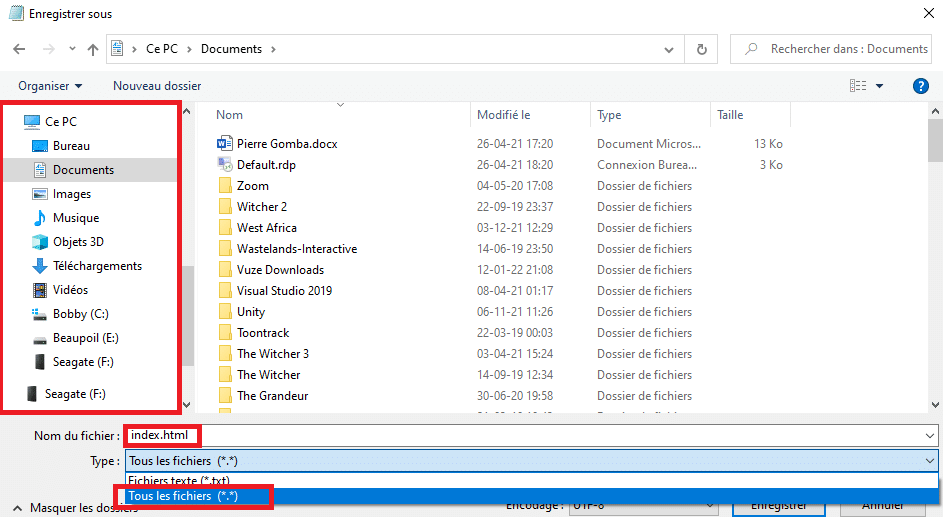Click the Nouveau dossier button

(157, 86)
